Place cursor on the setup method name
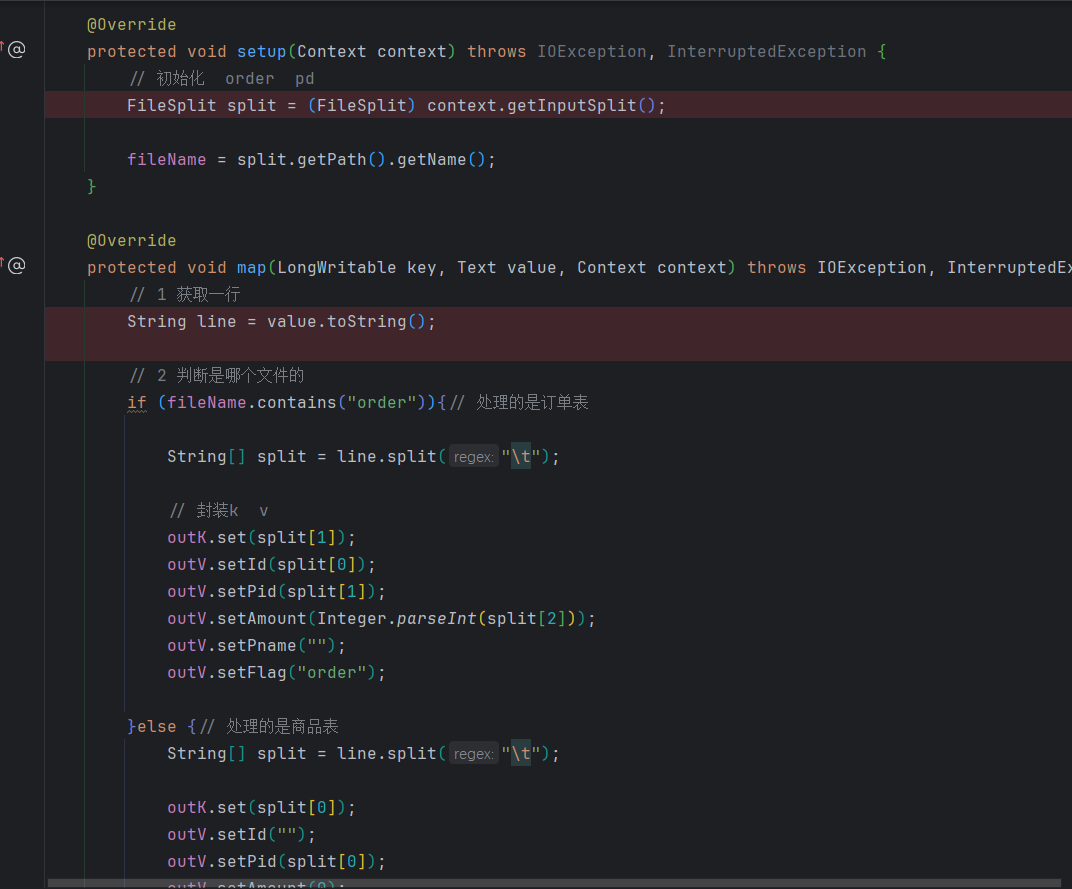The height and width of the screenshot is (889, 1072). click(261, 52)
